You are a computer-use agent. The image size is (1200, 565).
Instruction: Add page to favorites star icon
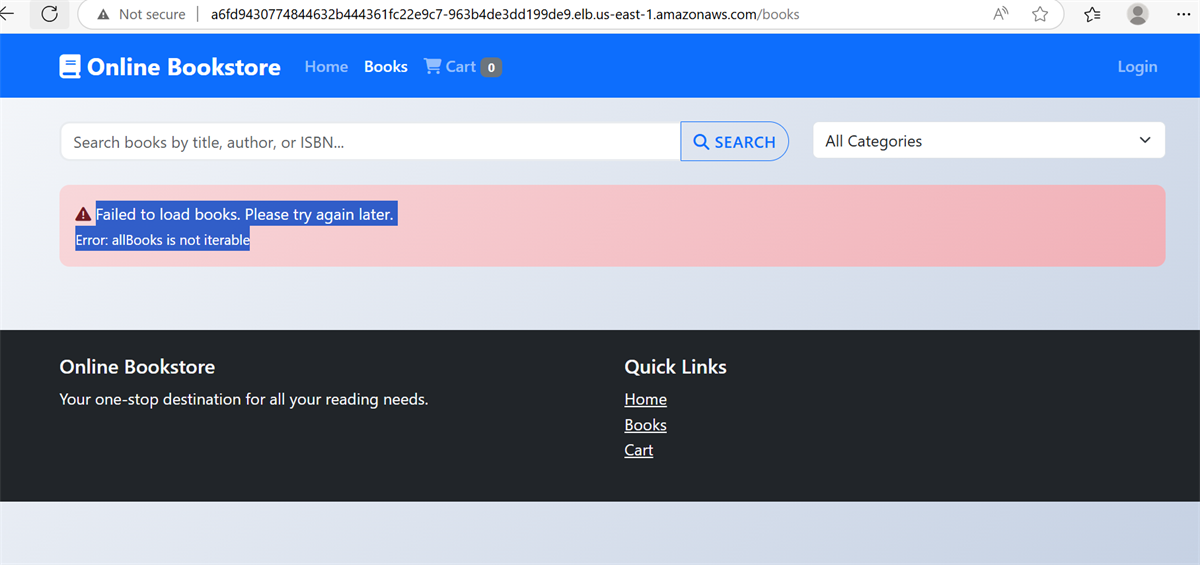(x=1040, y=15)
